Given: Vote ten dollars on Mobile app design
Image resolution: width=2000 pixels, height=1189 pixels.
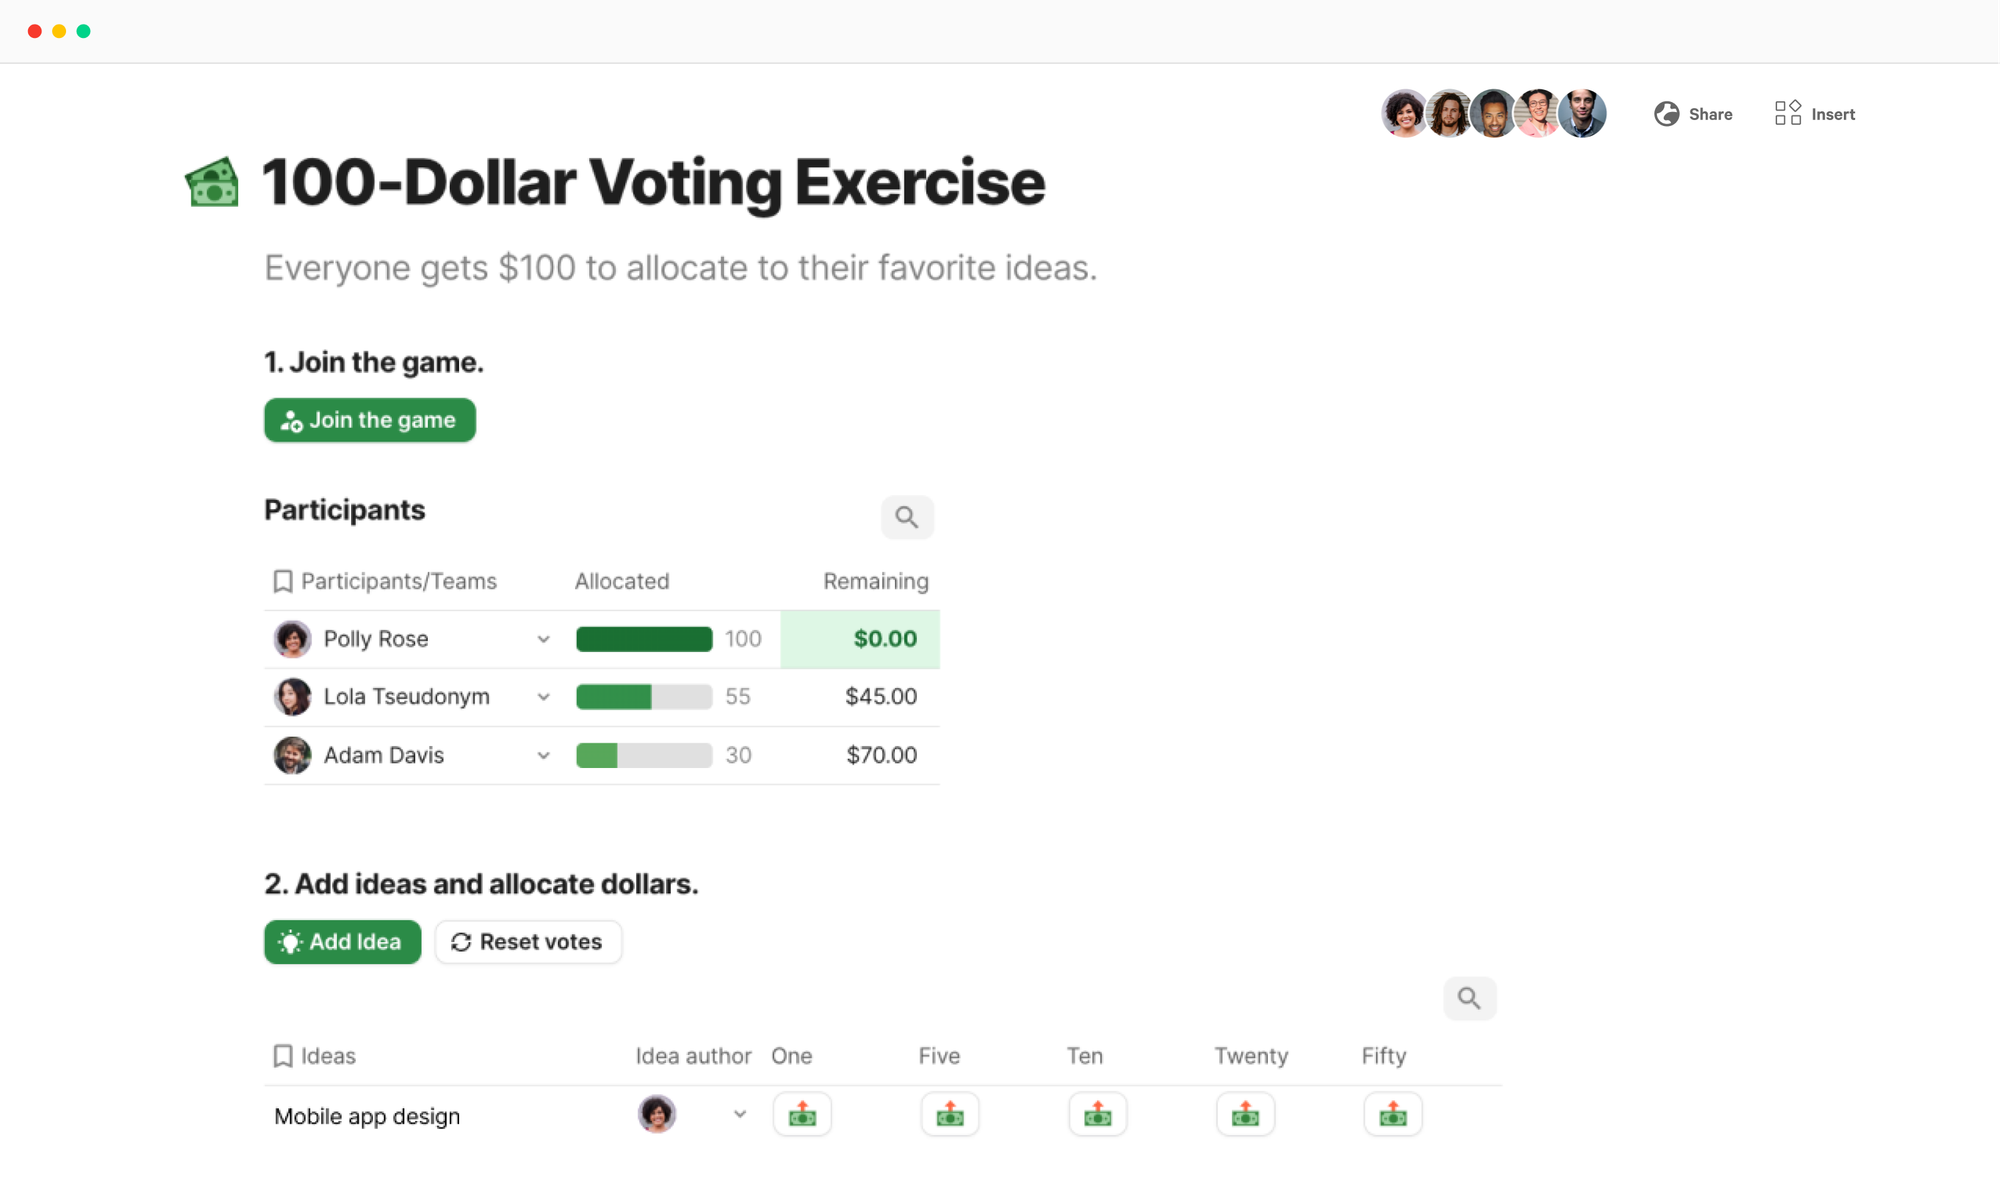Looking at the screenshot, I should tap(1098, 1114).
